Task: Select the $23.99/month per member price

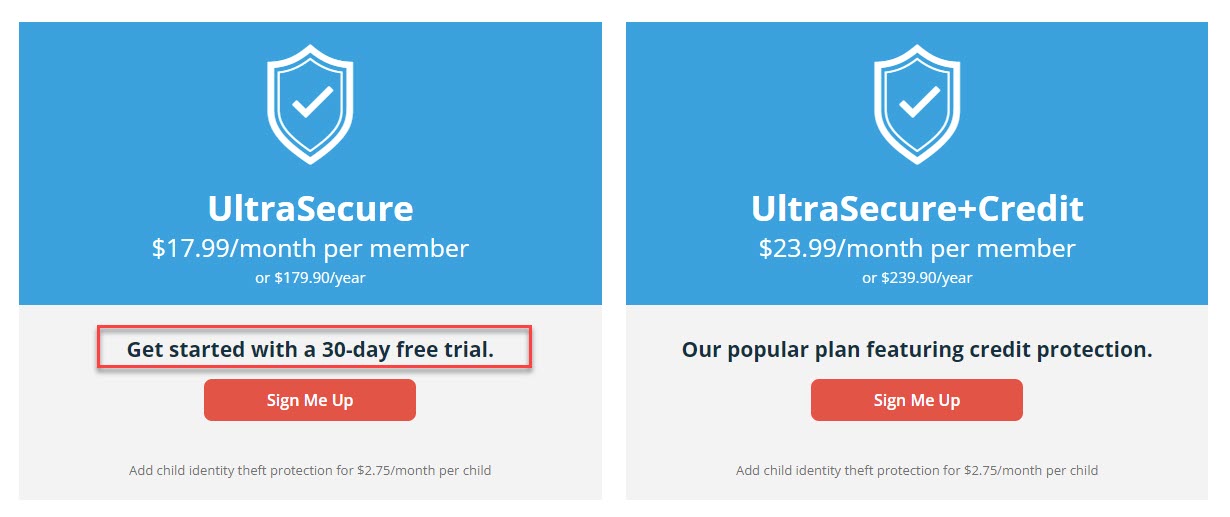Action: [x=917, y=248]
